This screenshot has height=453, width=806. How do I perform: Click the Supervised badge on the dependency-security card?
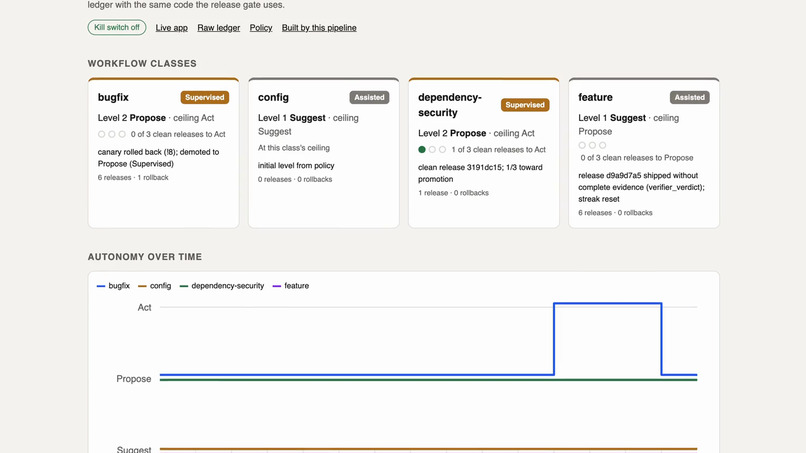[525, 105]
